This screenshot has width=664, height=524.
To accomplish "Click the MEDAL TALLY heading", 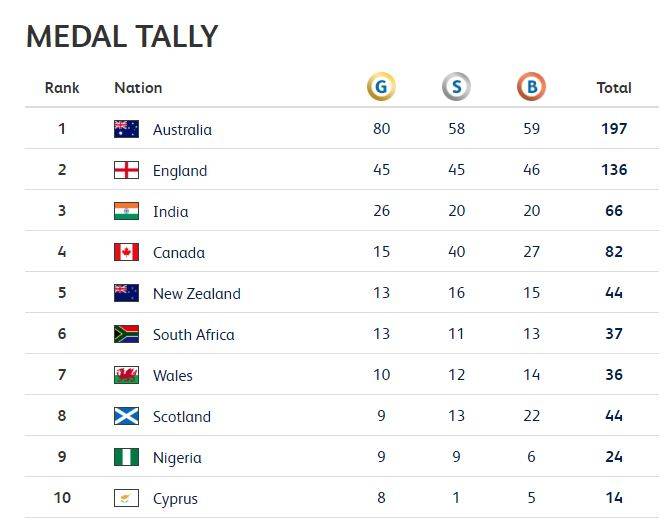I will (x=122, y=36).
